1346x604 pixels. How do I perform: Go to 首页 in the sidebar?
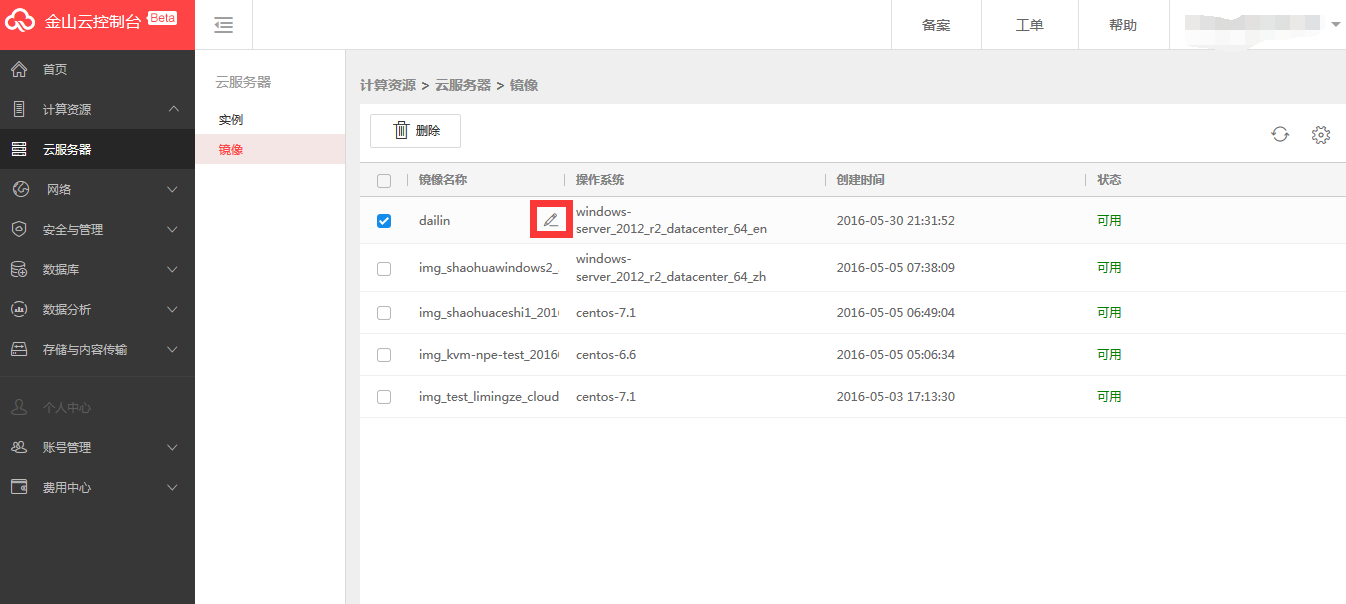point(55,69)
